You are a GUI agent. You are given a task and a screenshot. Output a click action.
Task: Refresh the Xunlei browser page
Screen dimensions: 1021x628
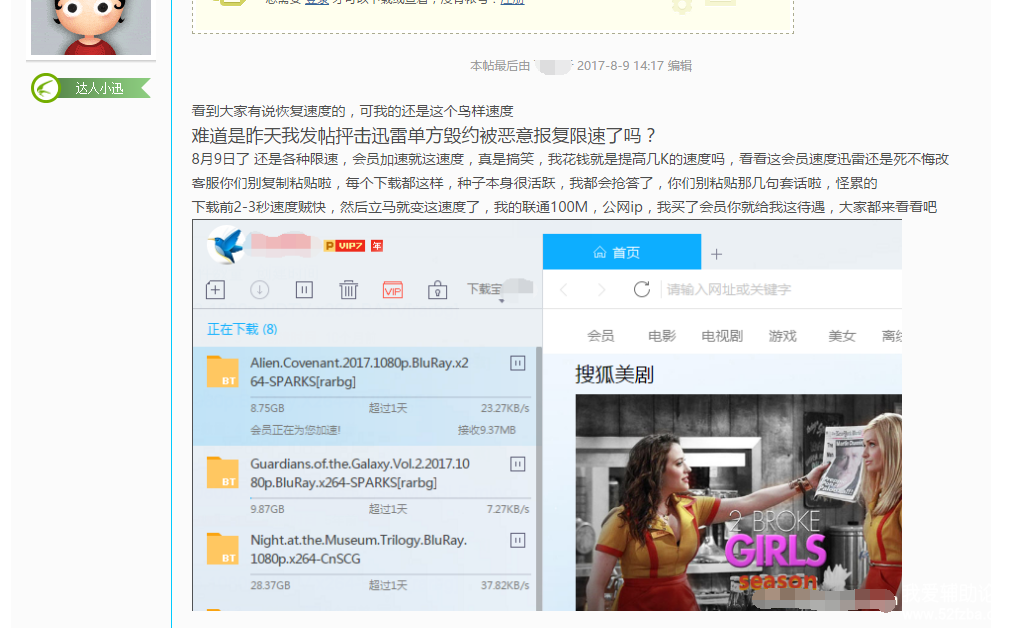pos(642,289)
